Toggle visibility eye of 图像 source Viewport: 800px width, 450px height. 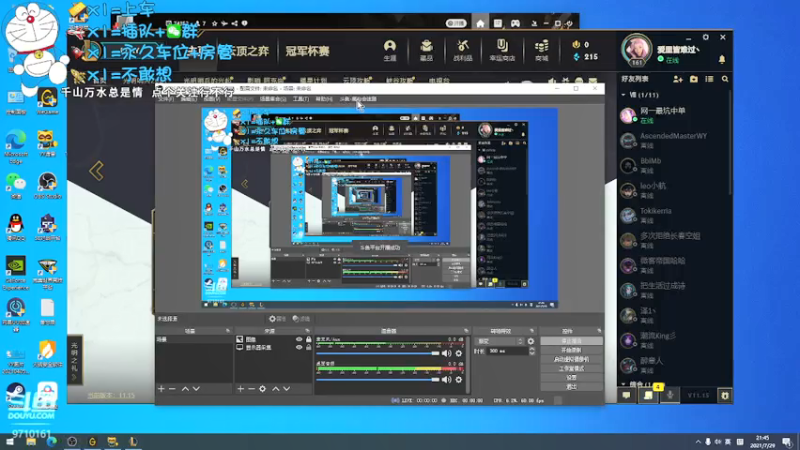pos(299,339)
